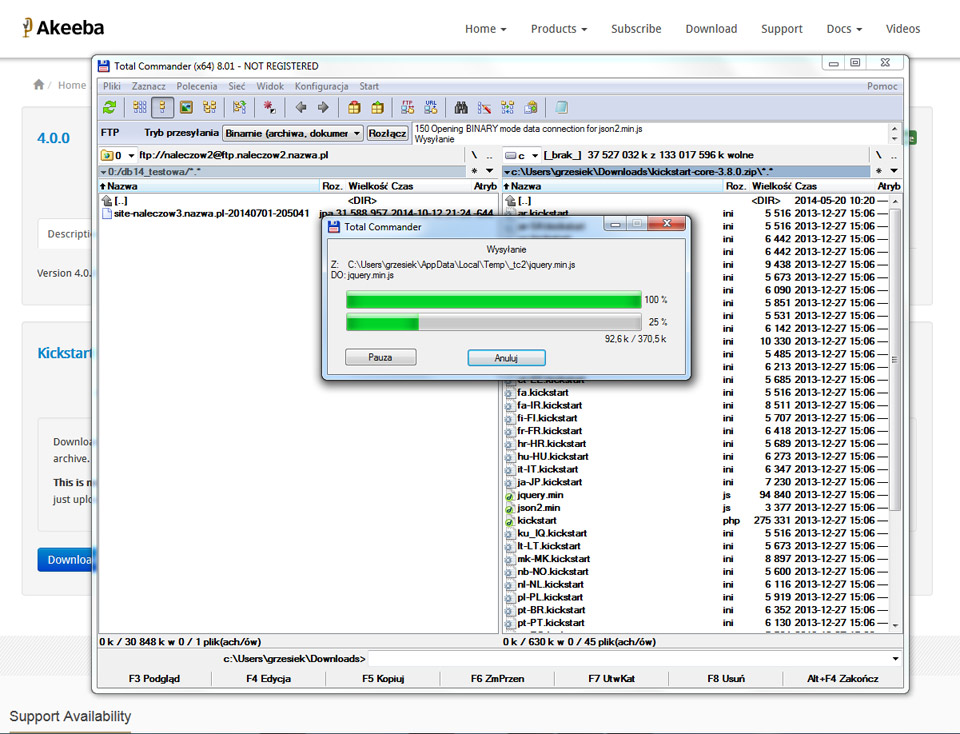Go forward using the right arrow toolbar icon
The image size is (960, 734).
[x=323, y=108]
